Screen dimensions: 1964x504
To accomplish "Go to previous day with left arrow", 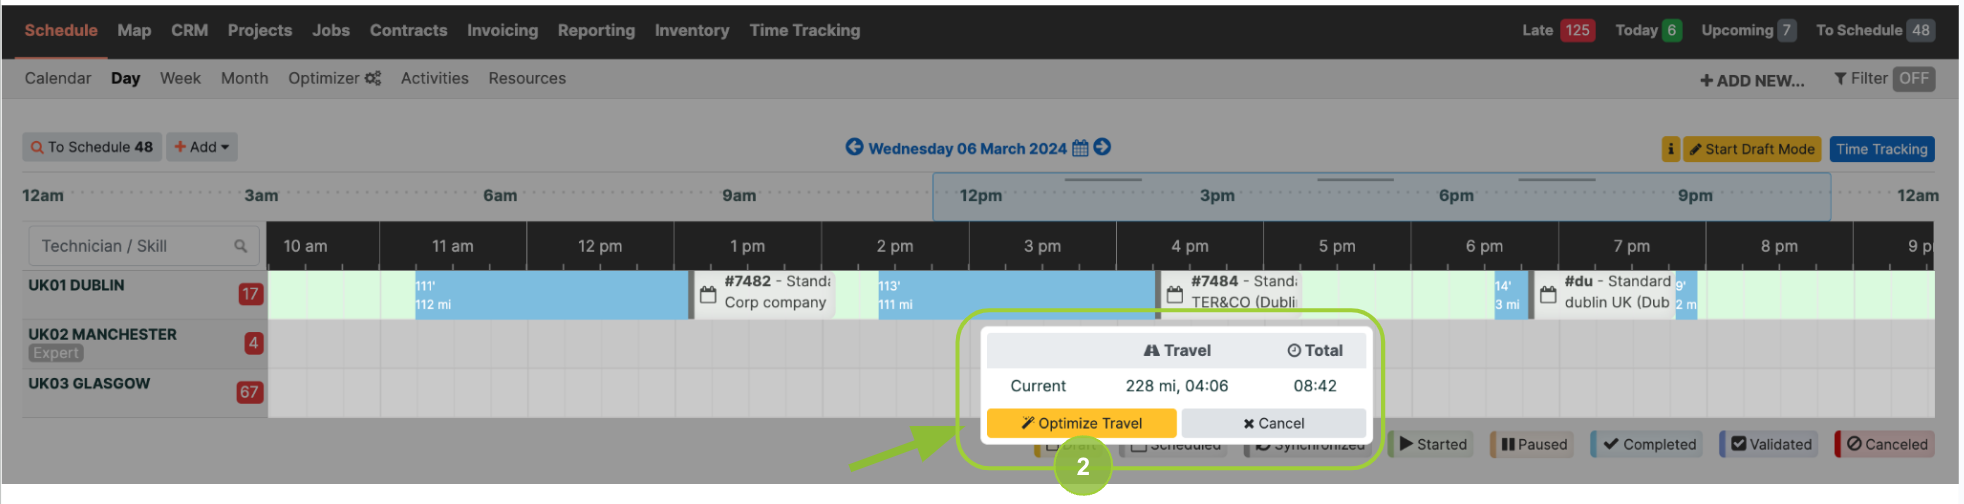I will (x=854, y=147).
